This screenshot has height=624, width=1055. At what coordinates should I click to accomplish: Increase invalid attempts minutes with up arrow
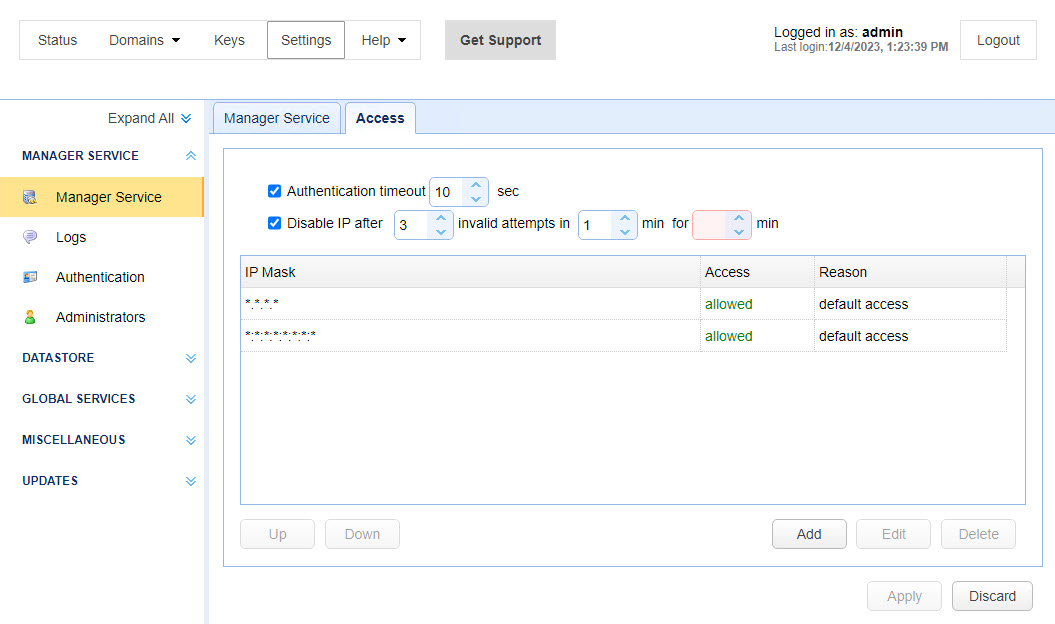point(625,217)
